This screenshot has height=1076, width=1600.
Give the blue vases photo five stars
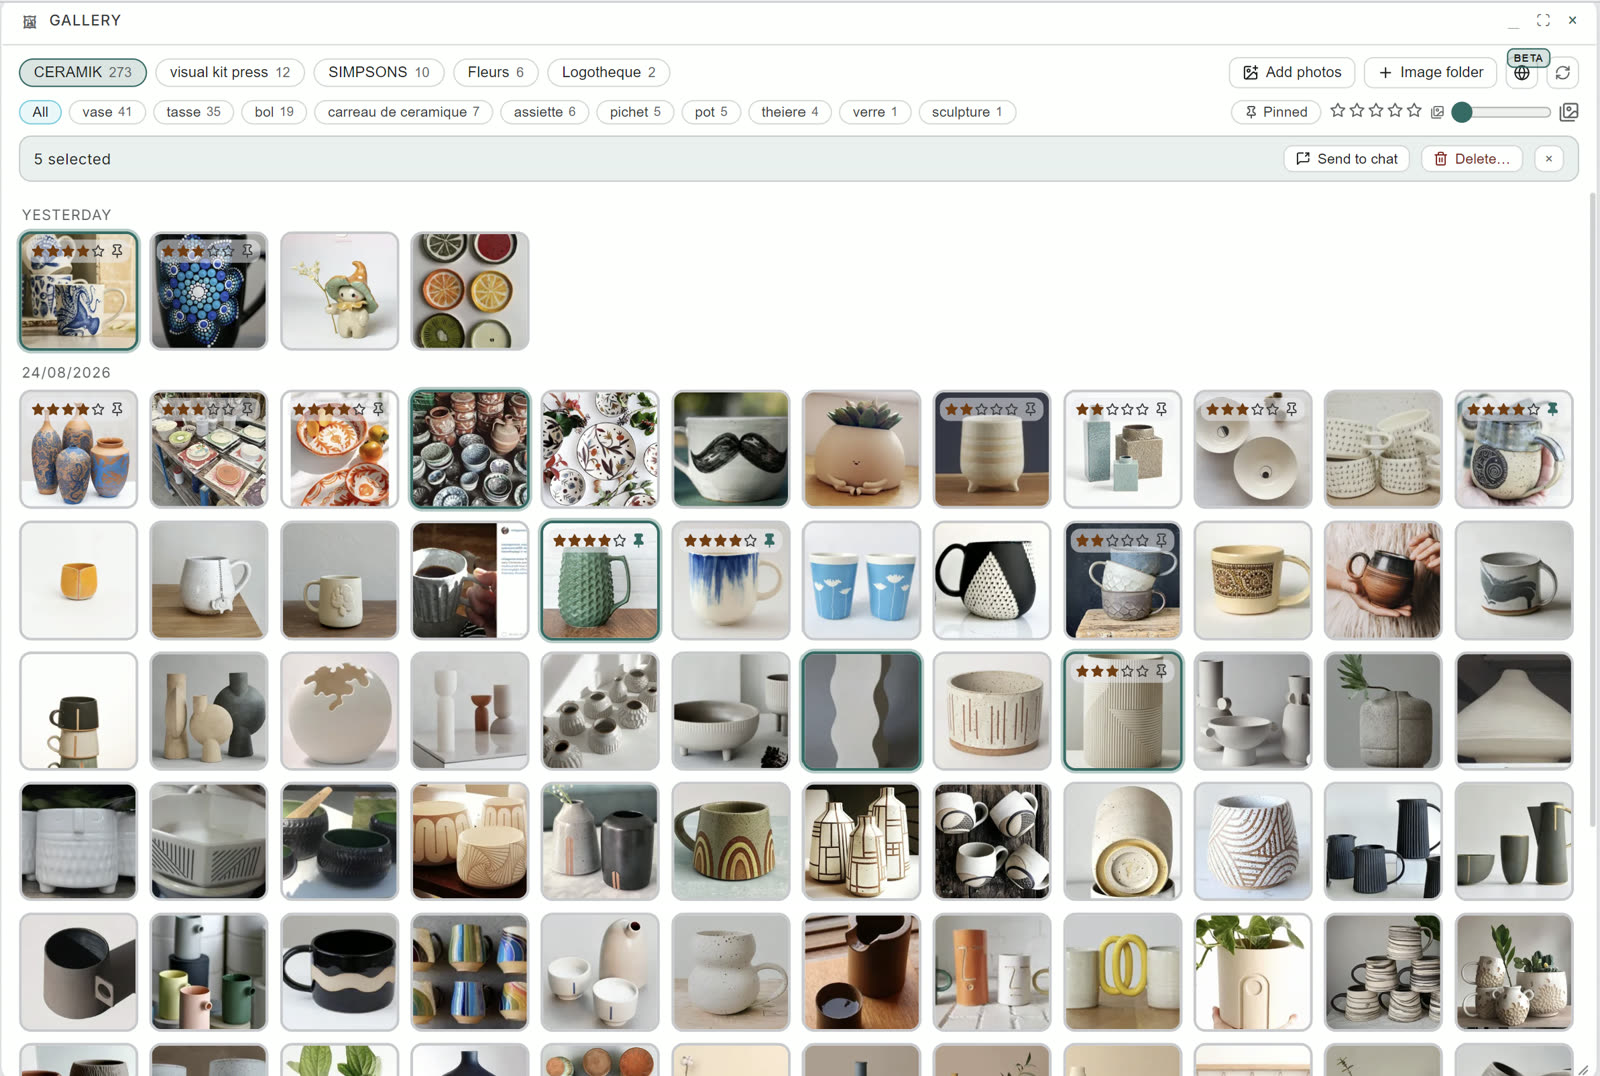click(x=98, y=409)
